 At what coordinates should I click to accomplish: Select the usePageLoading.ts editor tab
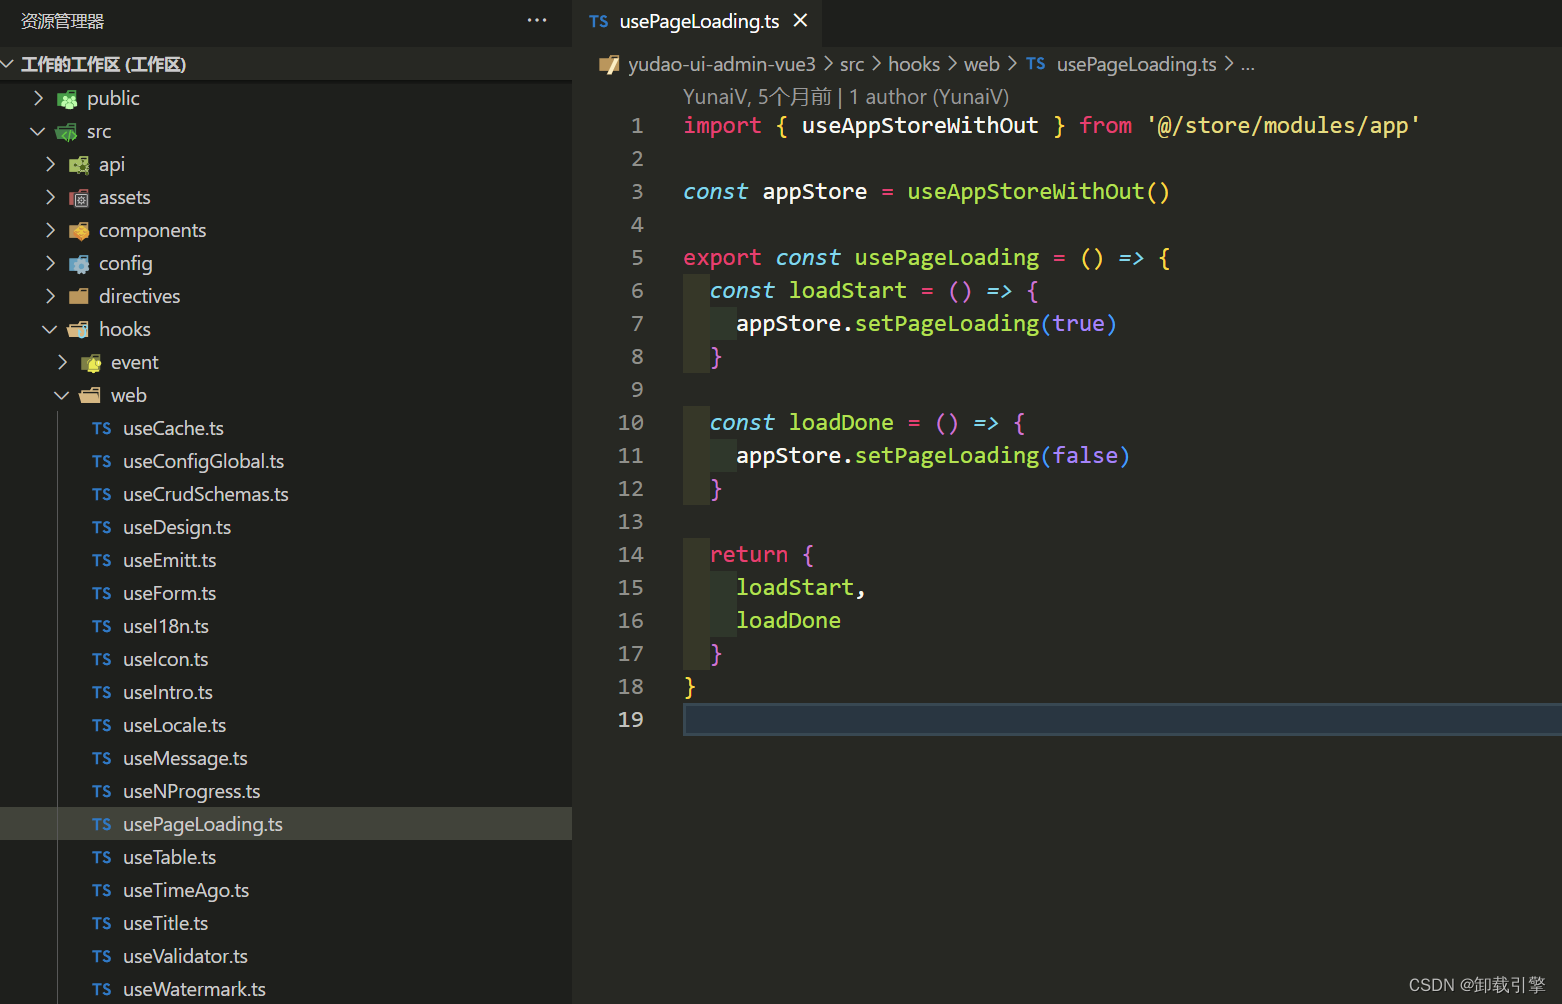point(697,21)
